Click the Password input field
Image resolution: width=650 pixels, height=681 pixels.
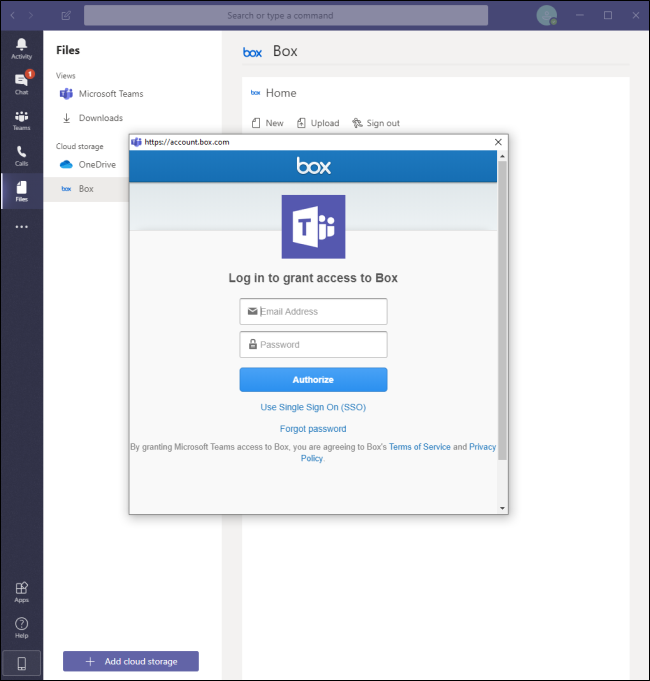click(313, 345)
